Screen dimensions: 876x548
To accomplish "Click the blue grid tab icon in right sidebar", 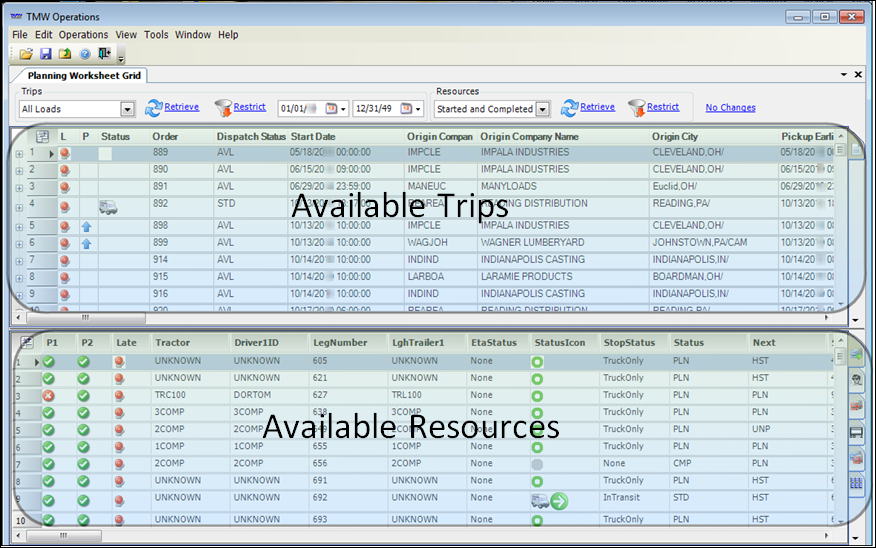I will coord(857,483).
